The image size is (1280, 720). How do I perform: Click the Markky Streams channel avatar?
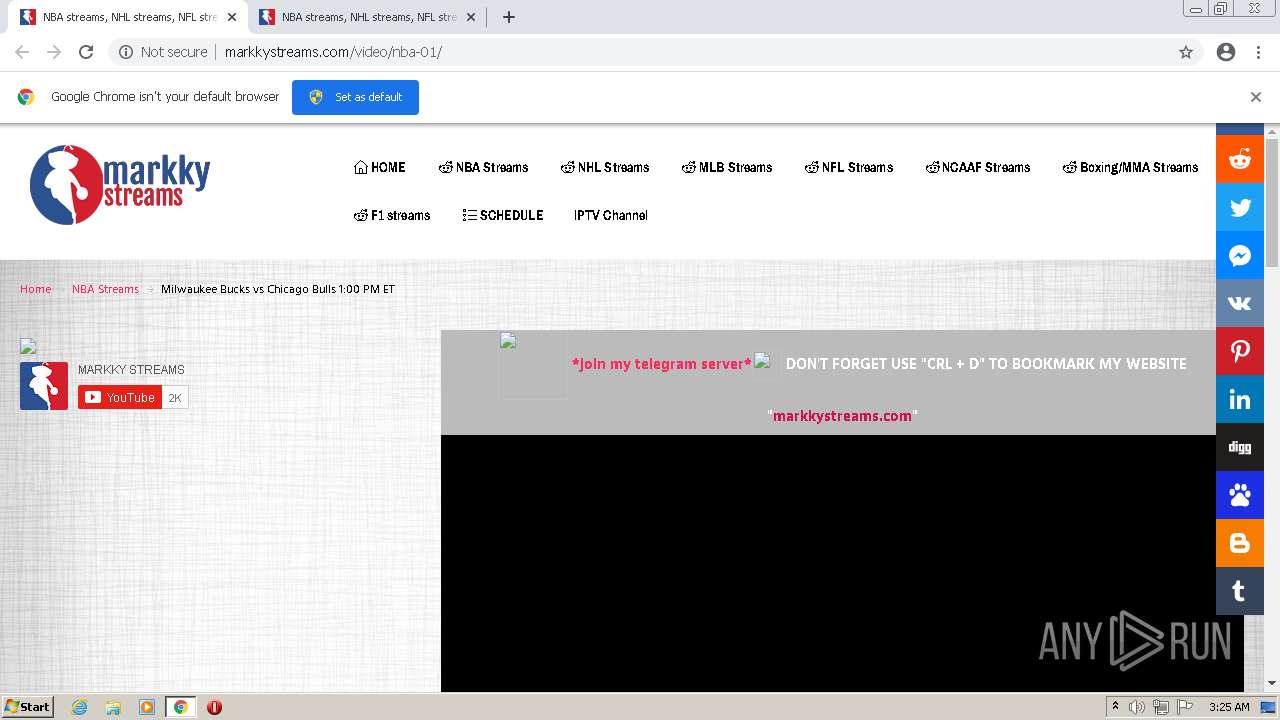pyautogui.click(x=44, y=386)
